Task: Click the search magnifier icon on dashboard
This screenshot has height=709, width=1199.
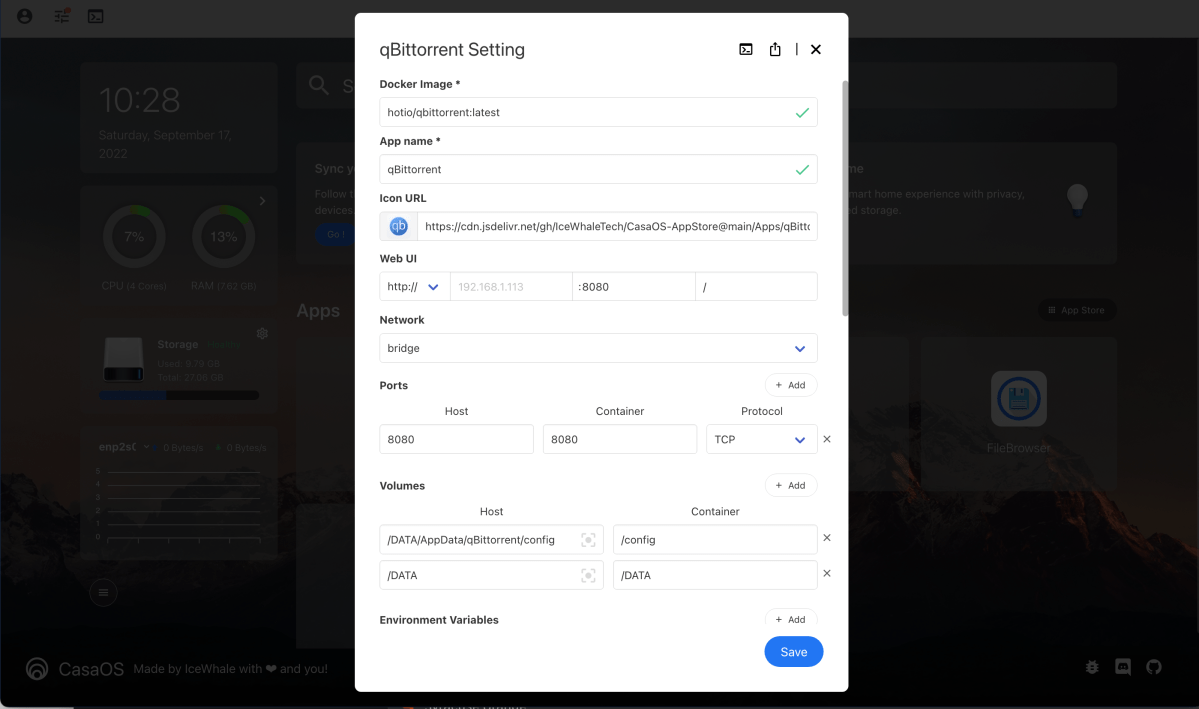Action: (x=319, y=85)
